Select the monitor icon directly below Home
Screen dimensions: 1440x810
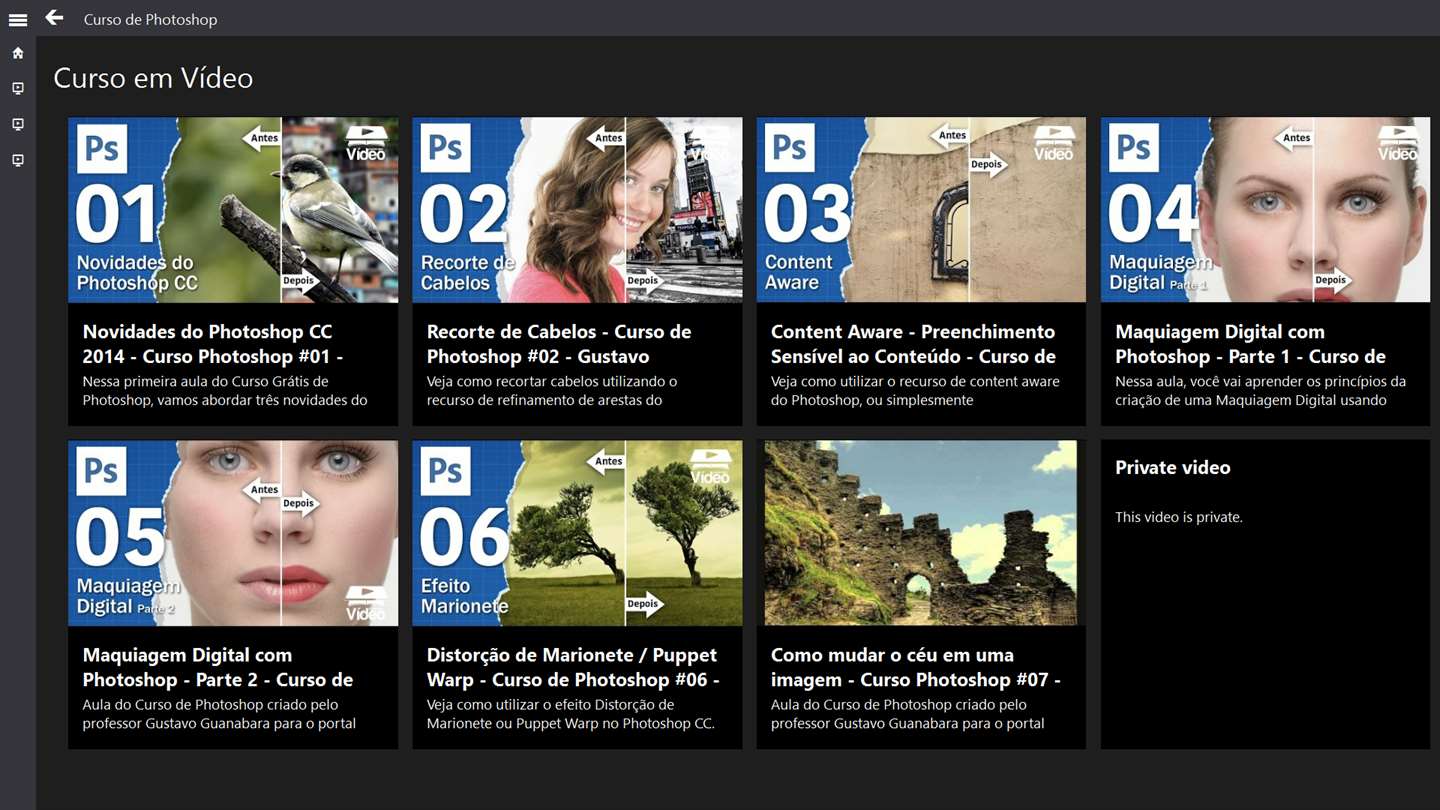(18, 89)
